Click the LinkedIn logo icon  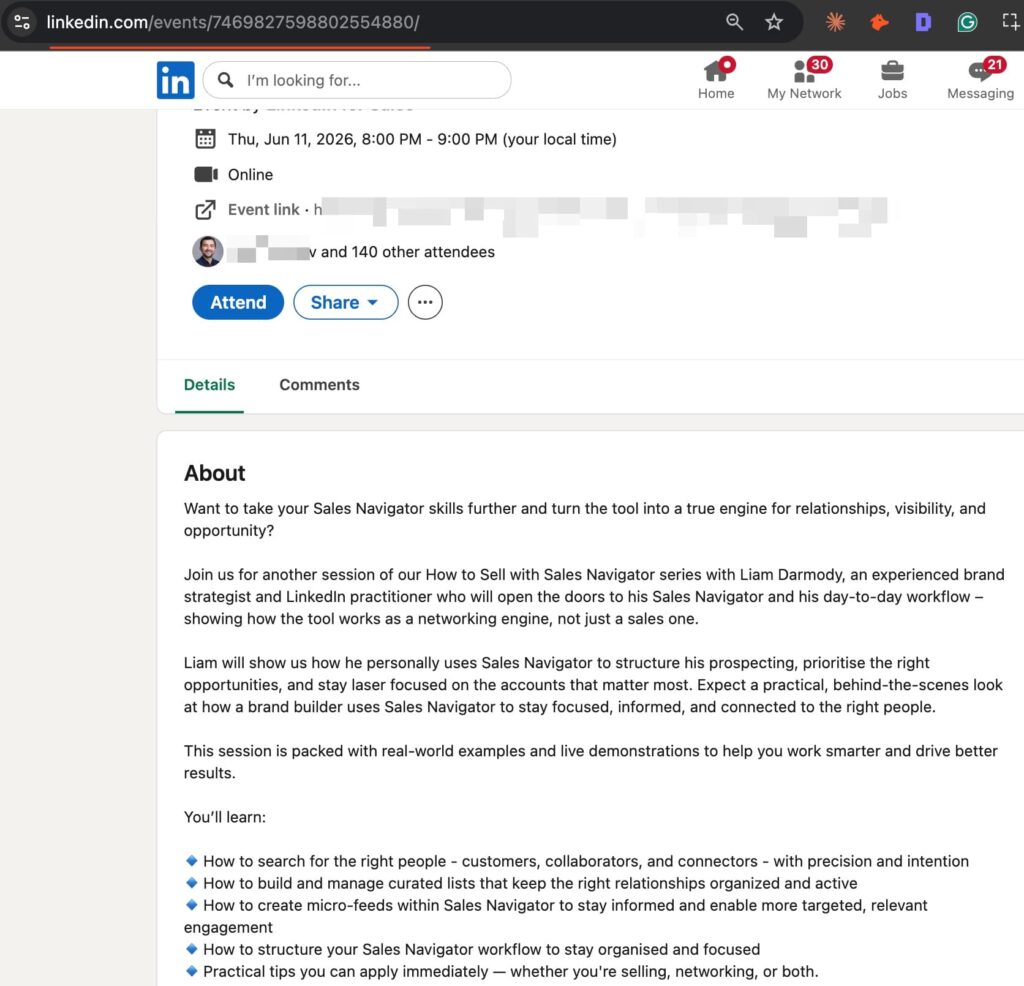point(175,80)
